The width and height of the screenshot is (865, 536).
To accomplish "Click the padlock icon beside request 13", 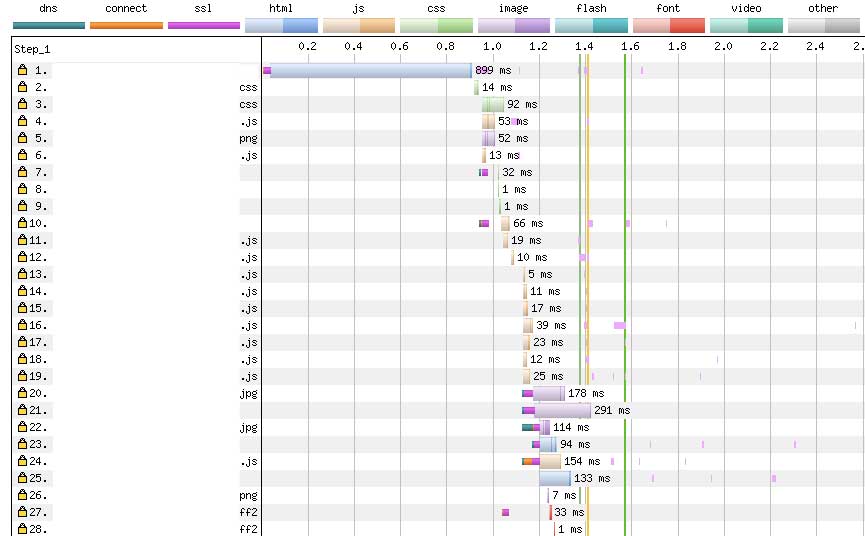I will click(x=22, y=275).
